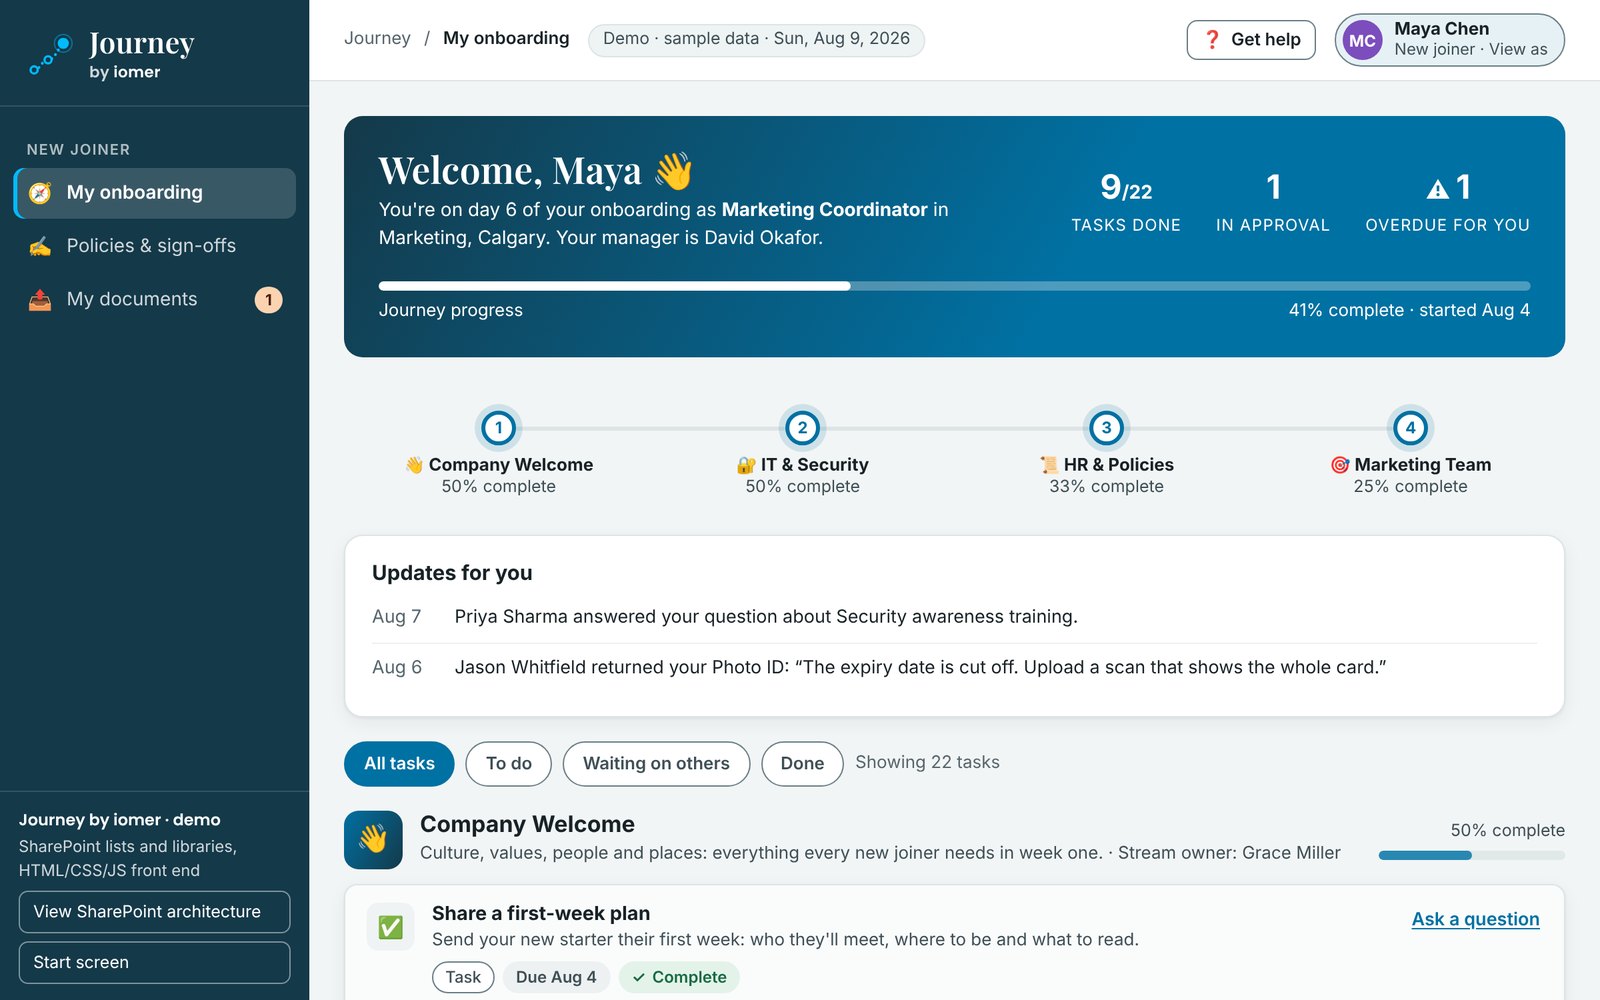Open Policies & sign-offs in the sidebar

coord(155,246)
